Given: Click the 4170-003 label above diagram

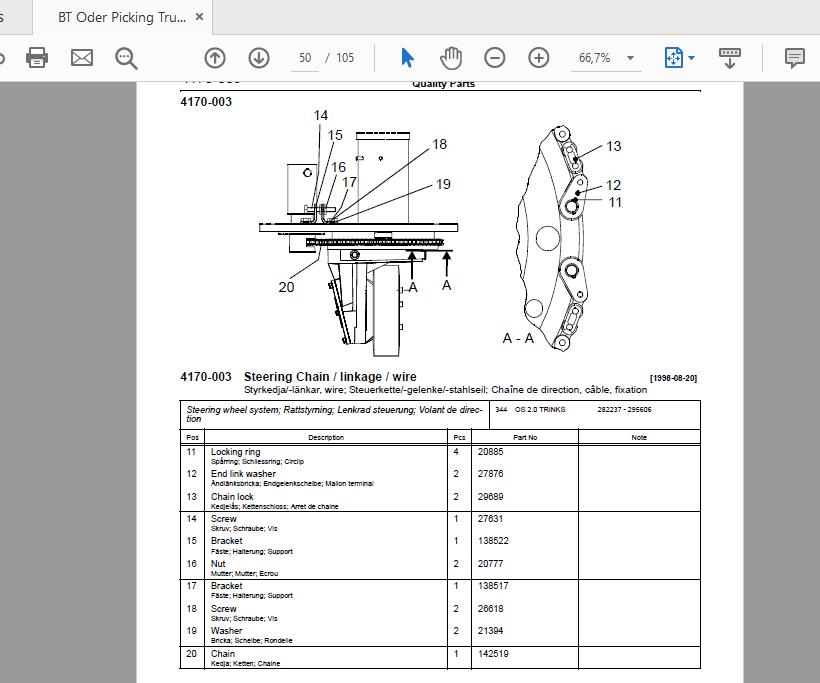Looking at the screenshot, I should (x=206, y=101).
